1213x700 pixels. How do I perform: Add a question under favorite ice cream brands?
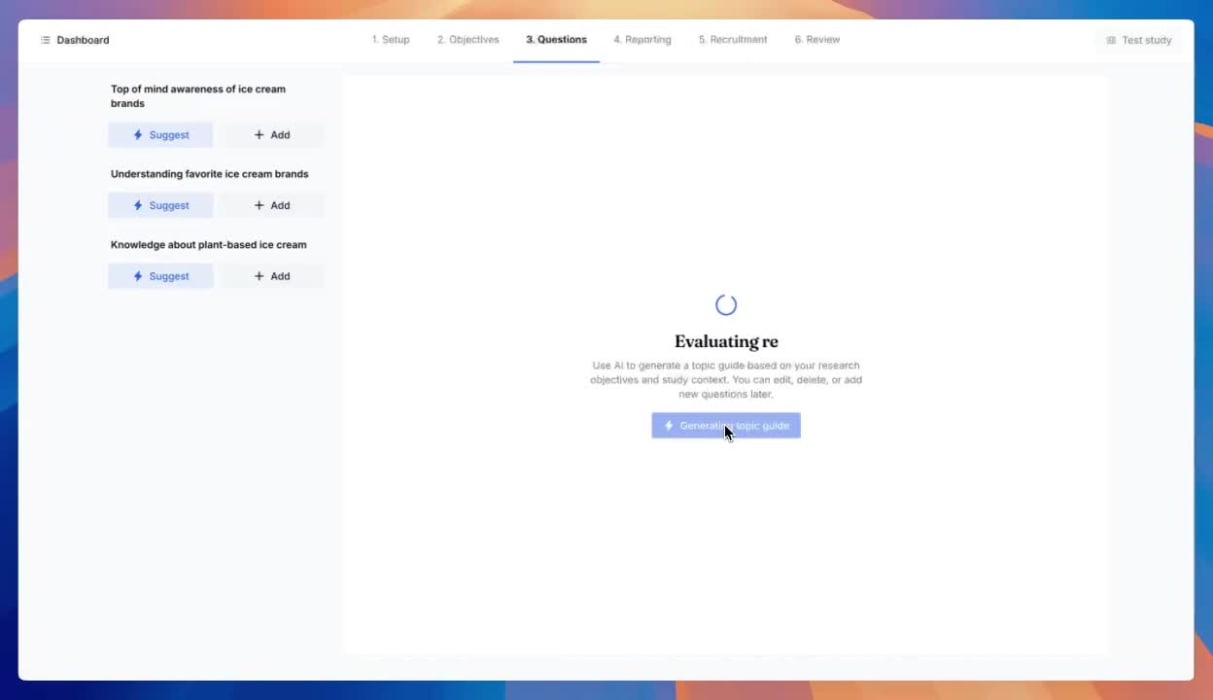pyautogui.click(x=272, y=205)
